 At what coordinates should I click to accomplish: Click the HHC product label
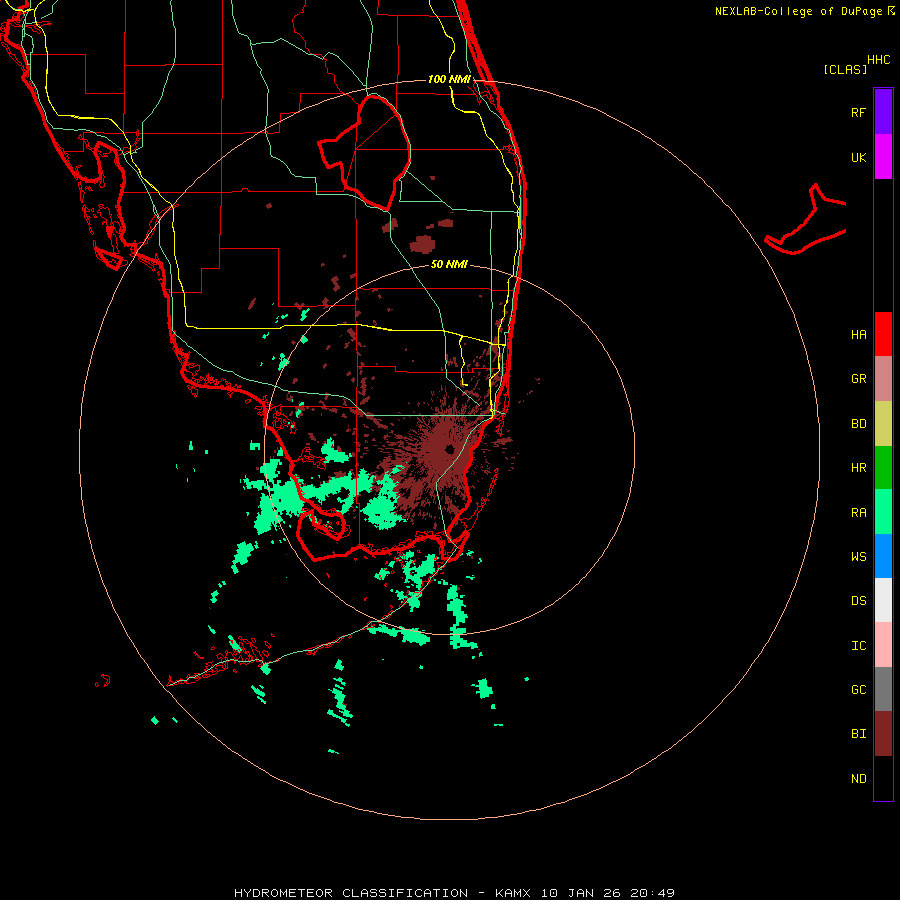click(x=878, y=60)
